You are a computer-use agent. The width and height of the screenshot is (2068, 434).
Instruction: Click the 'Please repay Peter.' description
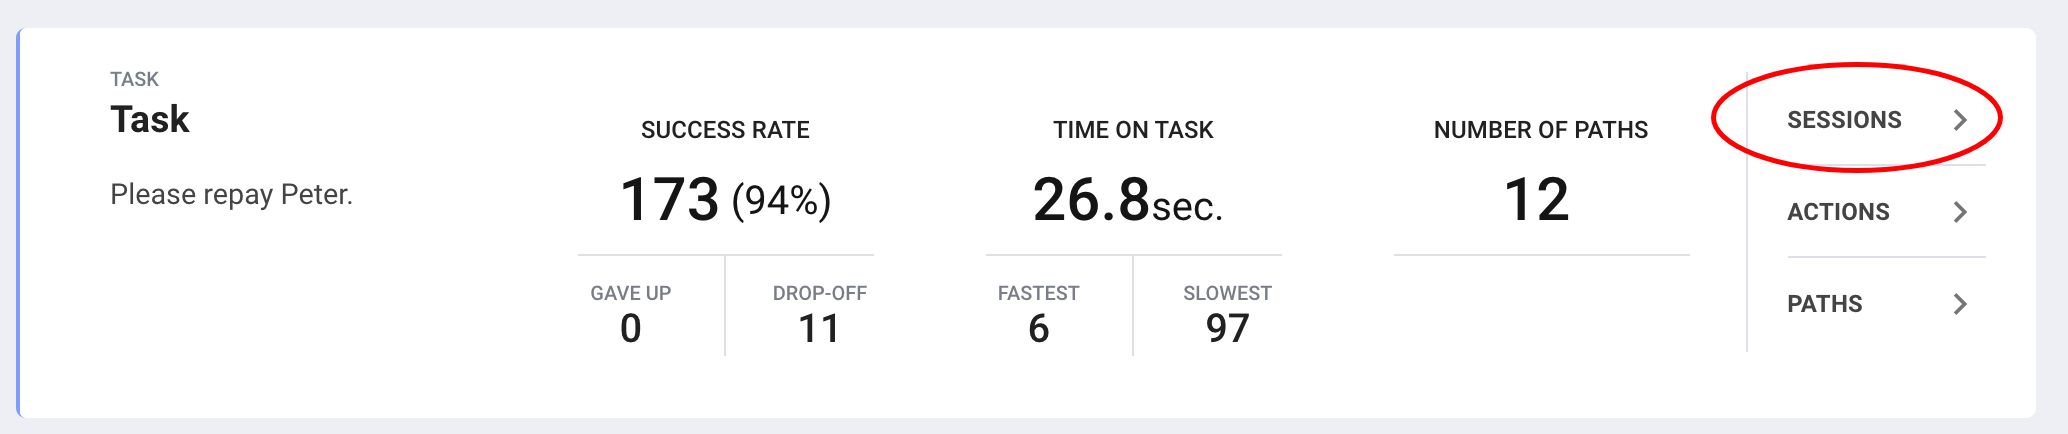231,194
